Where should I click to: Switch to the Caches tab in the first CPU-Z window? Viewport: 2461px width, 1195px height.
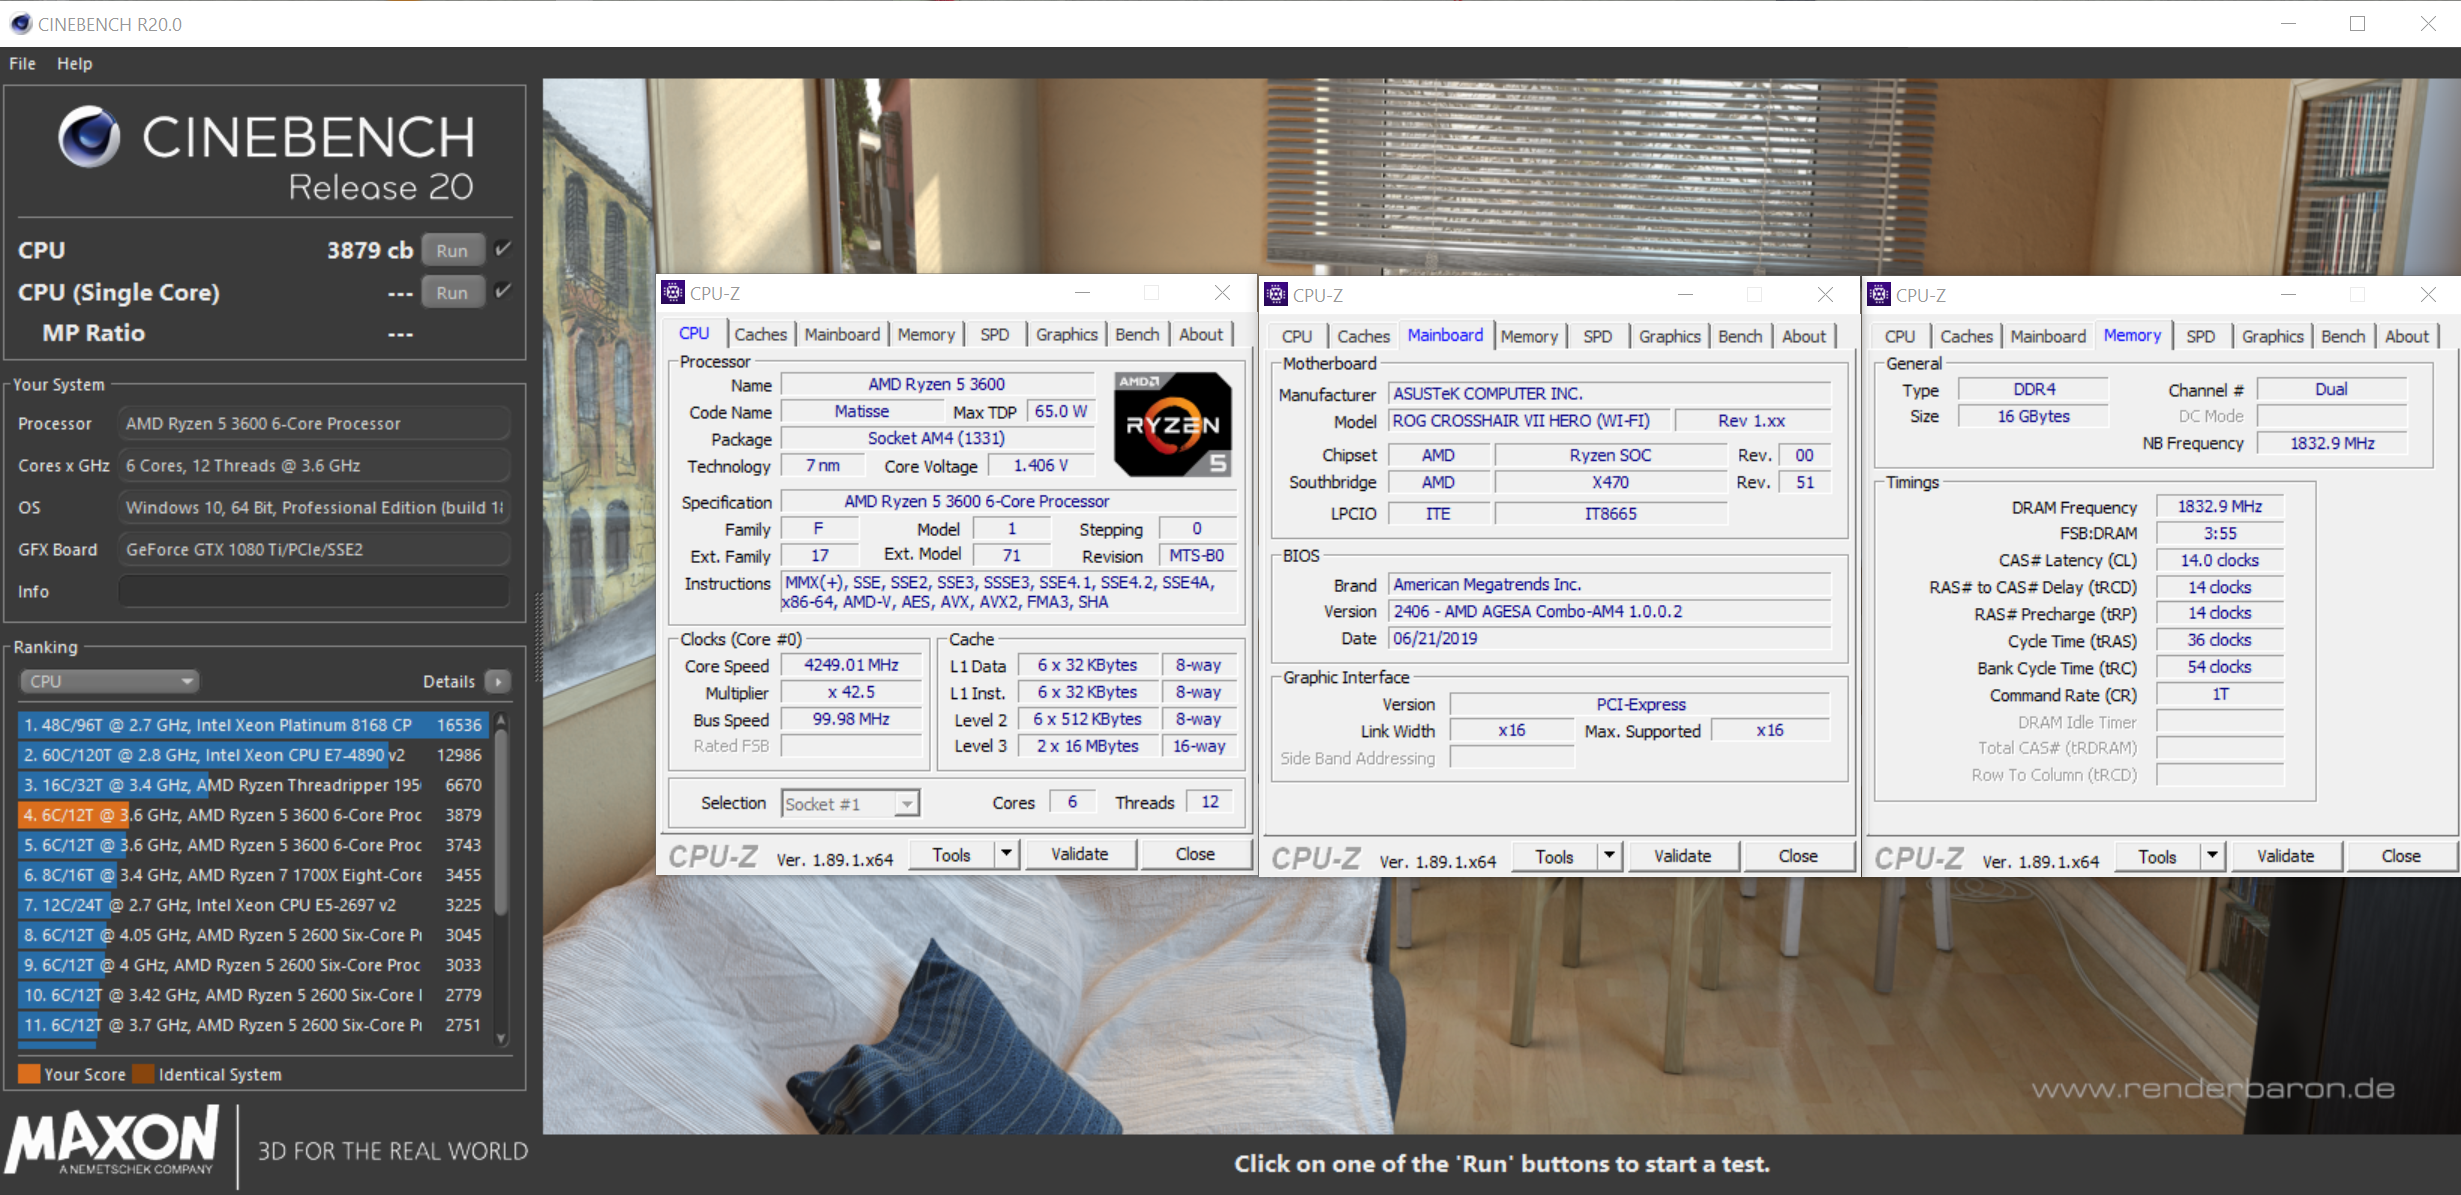tap(759, 335)
